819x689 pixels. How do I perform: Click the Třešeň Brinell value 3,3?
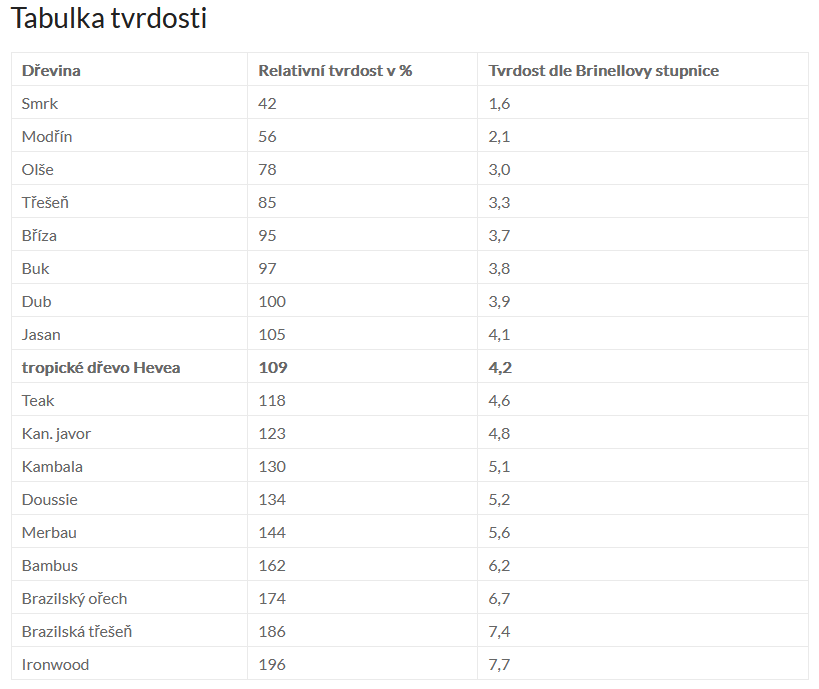499,202
